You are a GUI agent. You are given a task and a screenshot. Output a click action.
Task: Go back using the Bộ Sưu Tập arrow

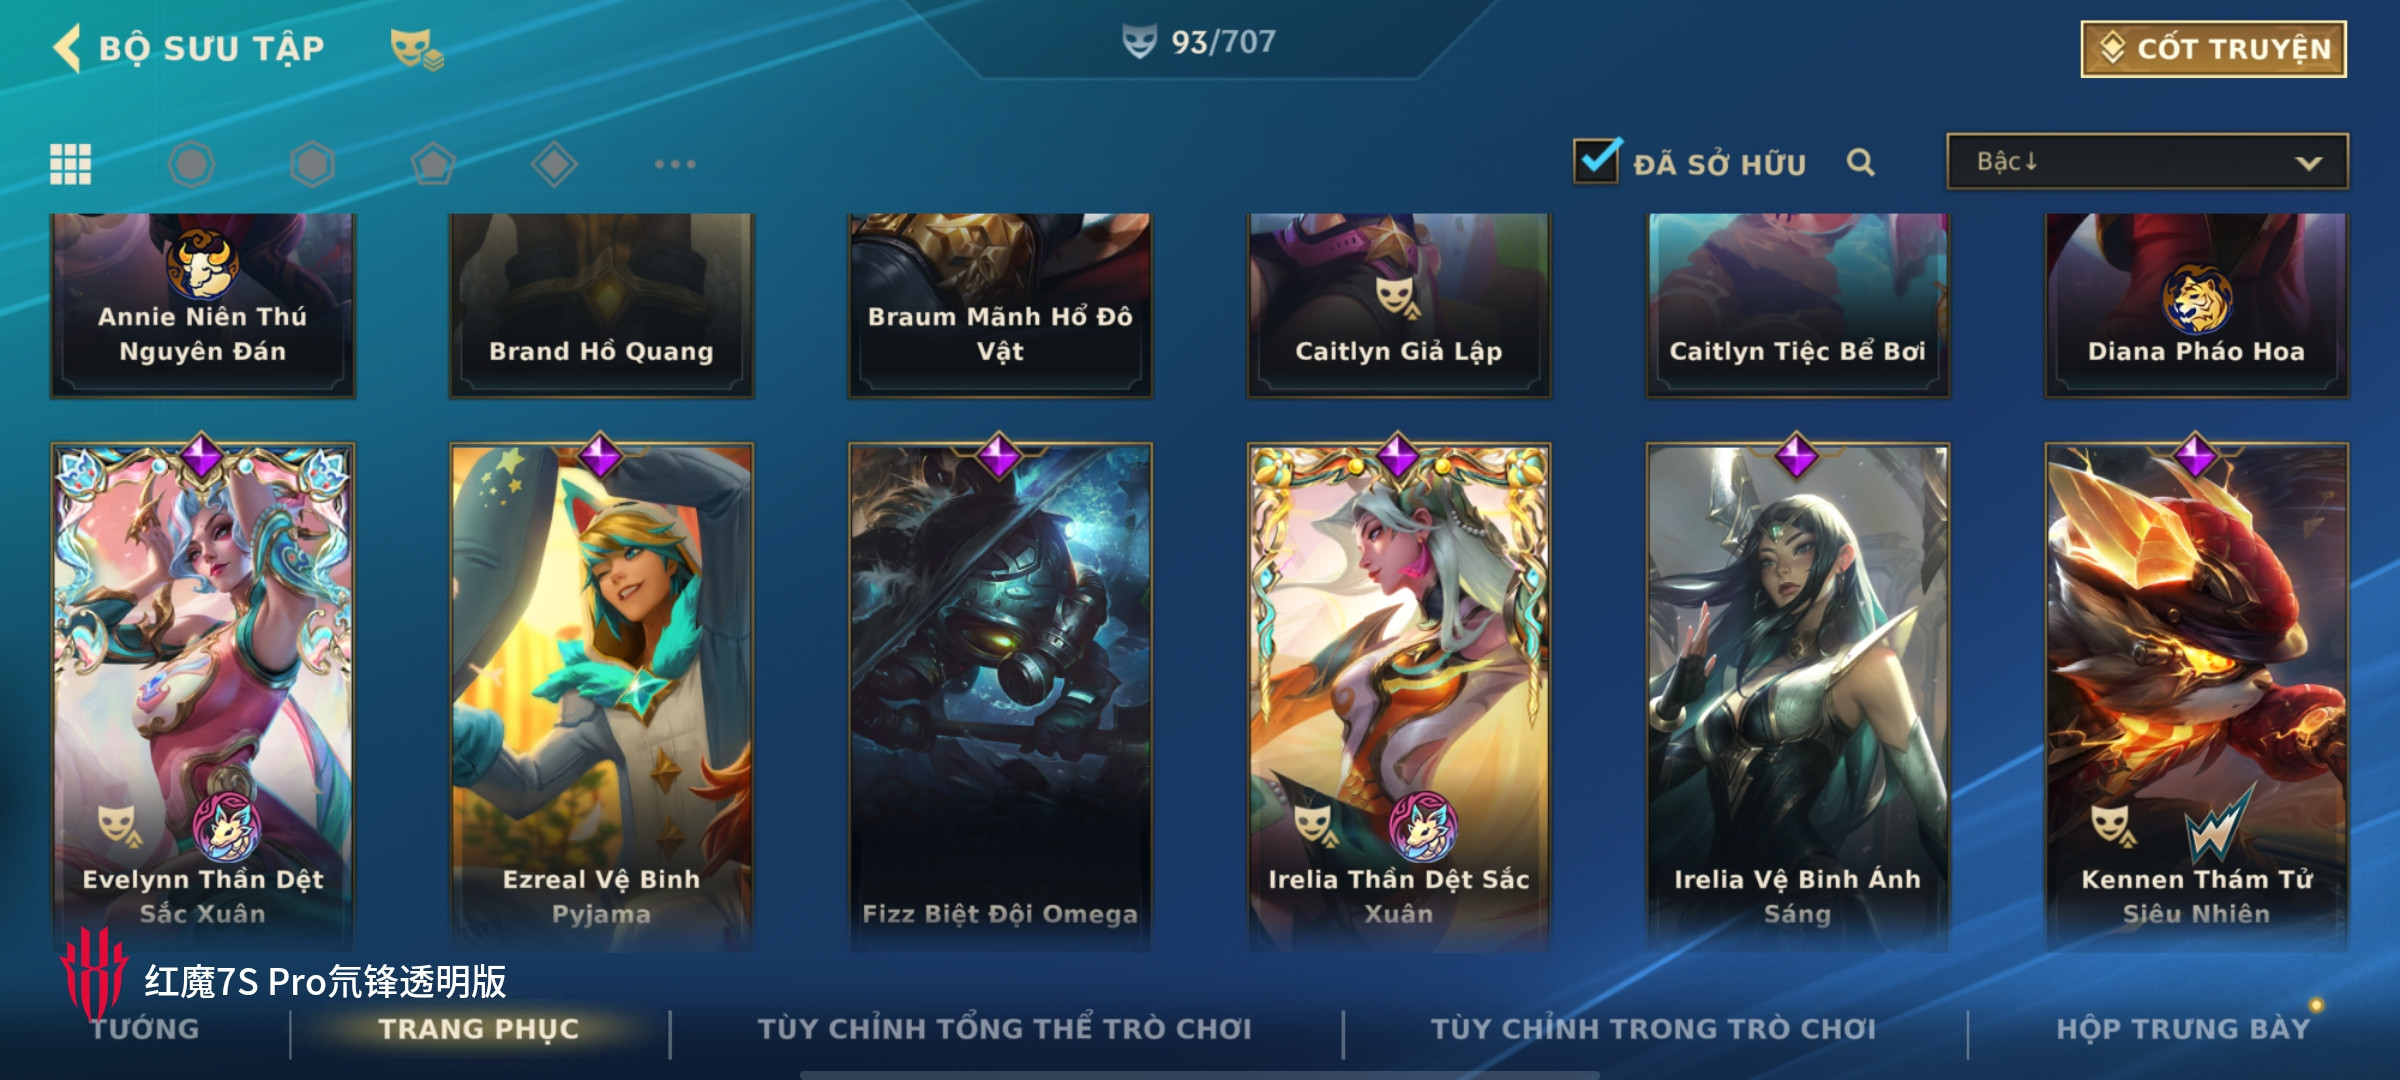click(68, 48)
